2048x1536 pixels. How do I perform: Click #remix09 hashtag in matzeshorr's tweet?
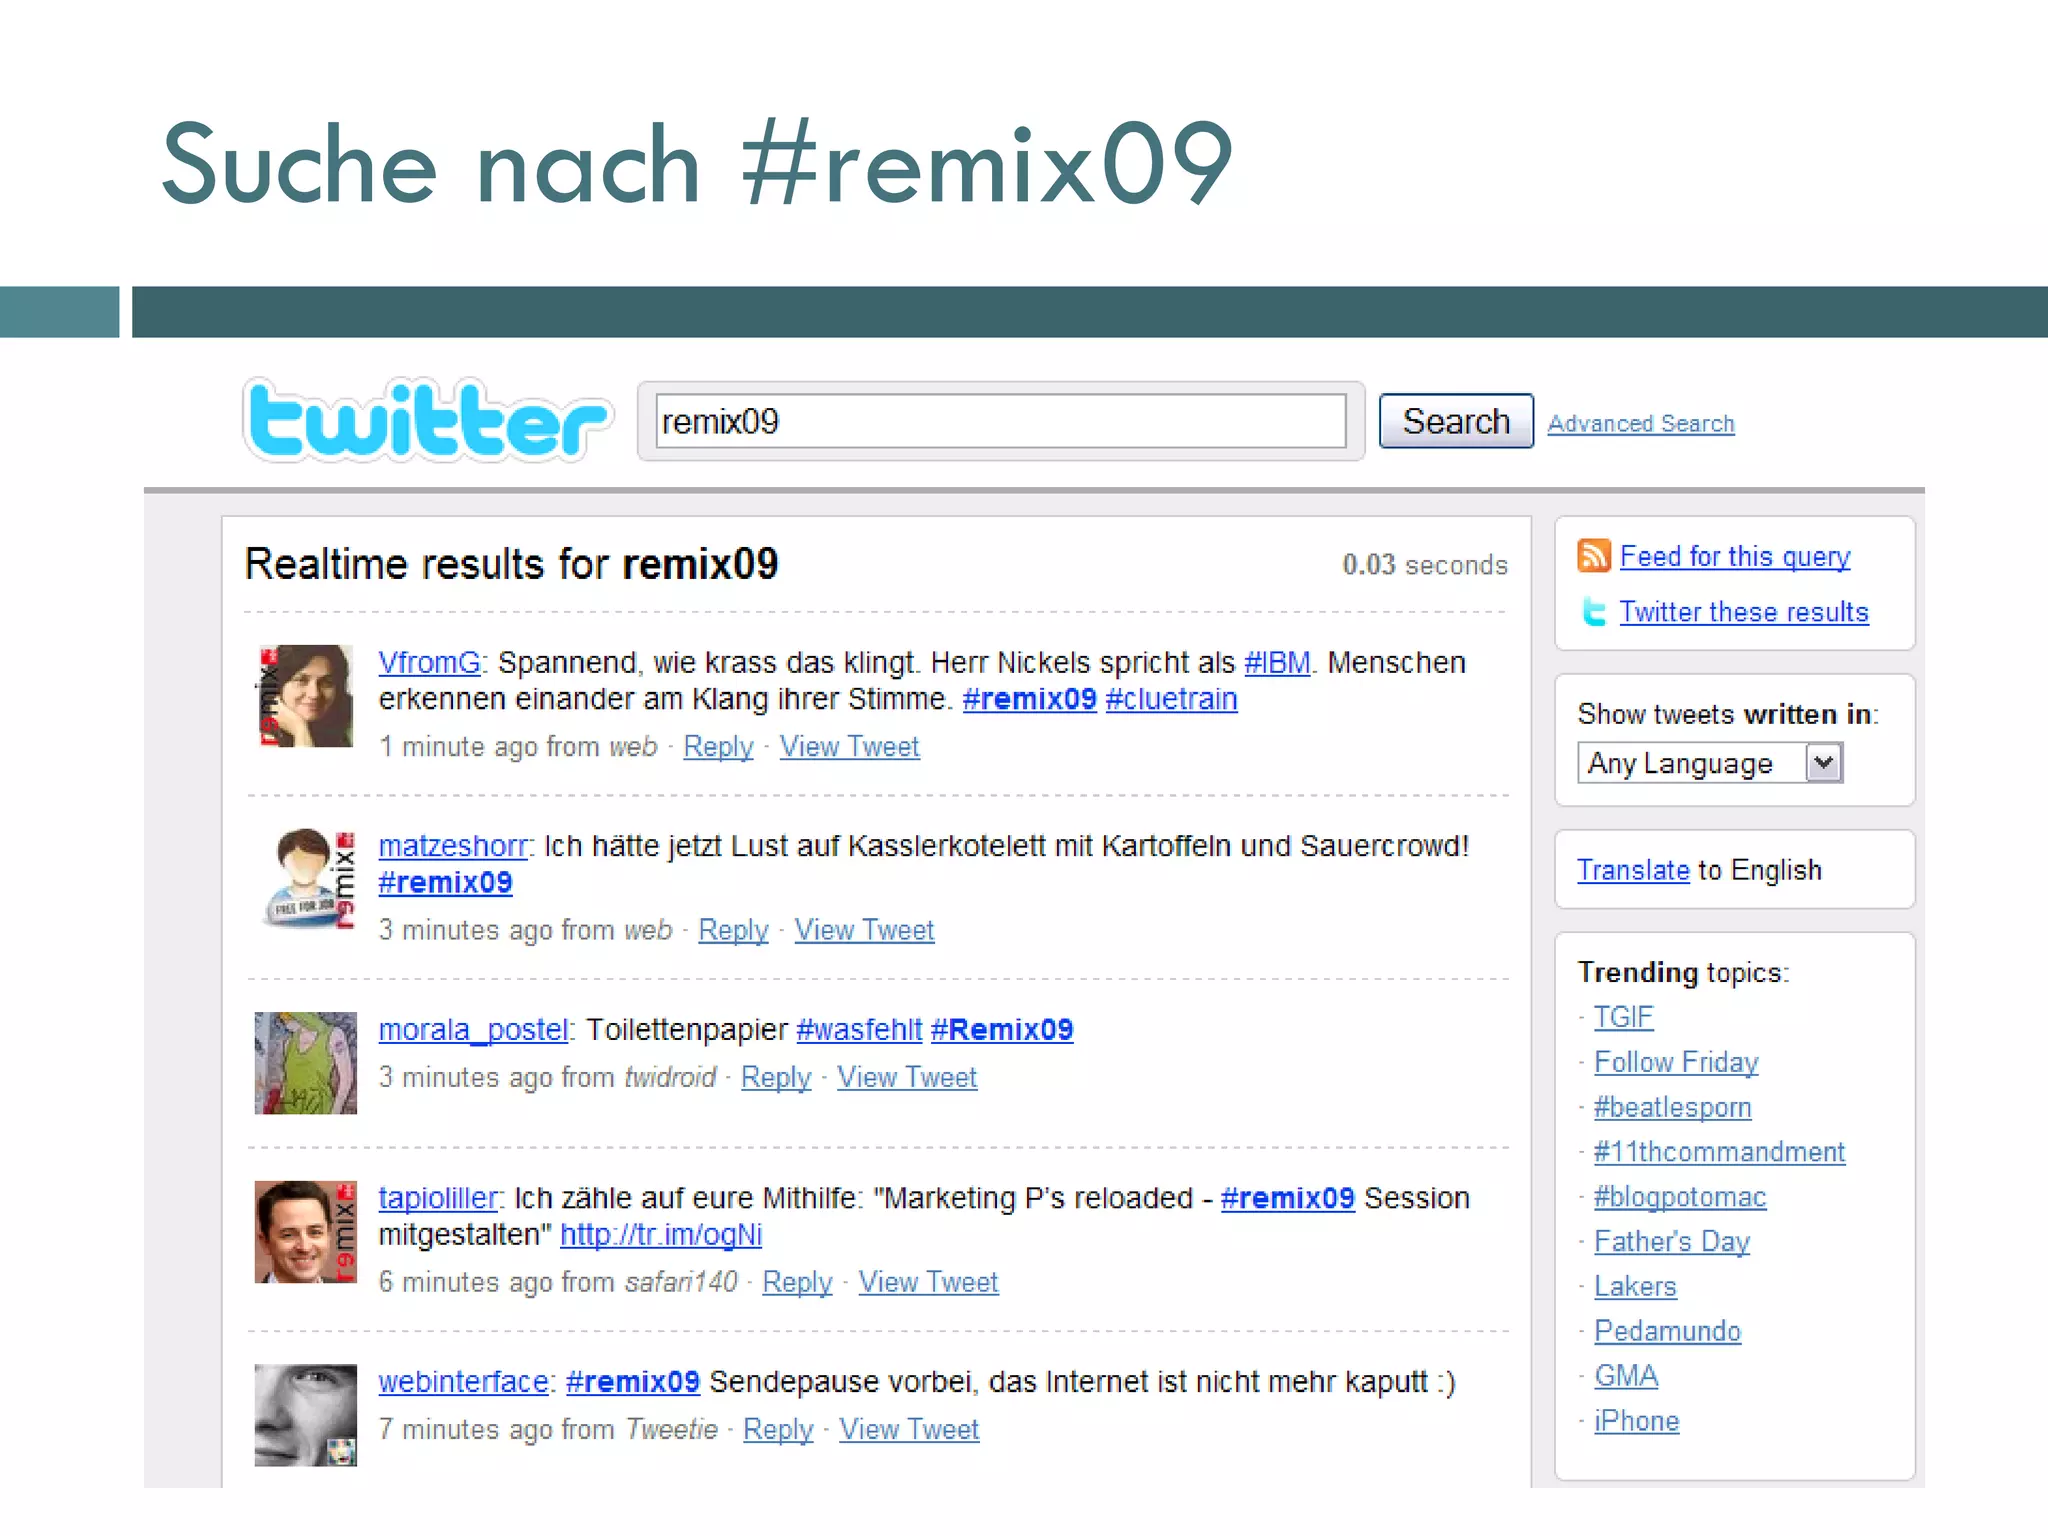pyautogui.click(x=445, y=883)
